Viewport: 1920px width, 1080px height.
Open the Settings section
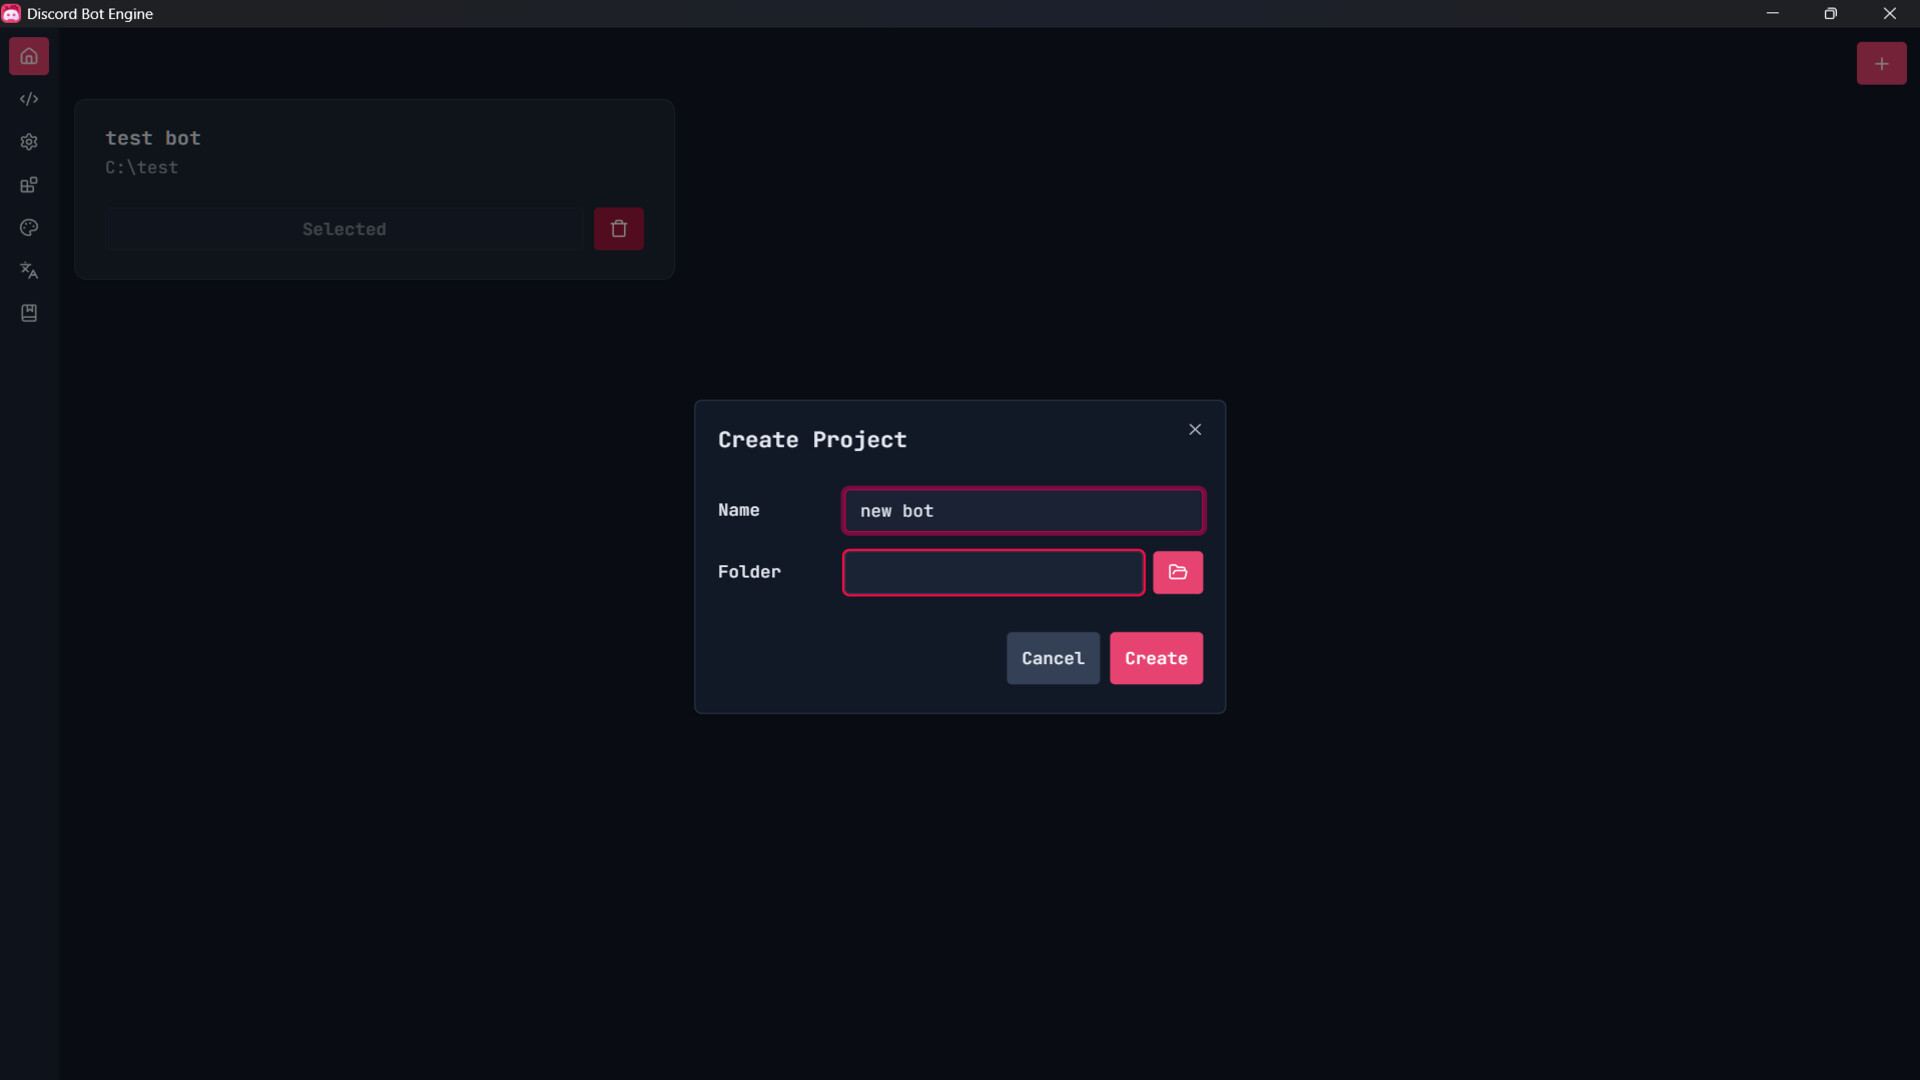click(x=29, y=142)
